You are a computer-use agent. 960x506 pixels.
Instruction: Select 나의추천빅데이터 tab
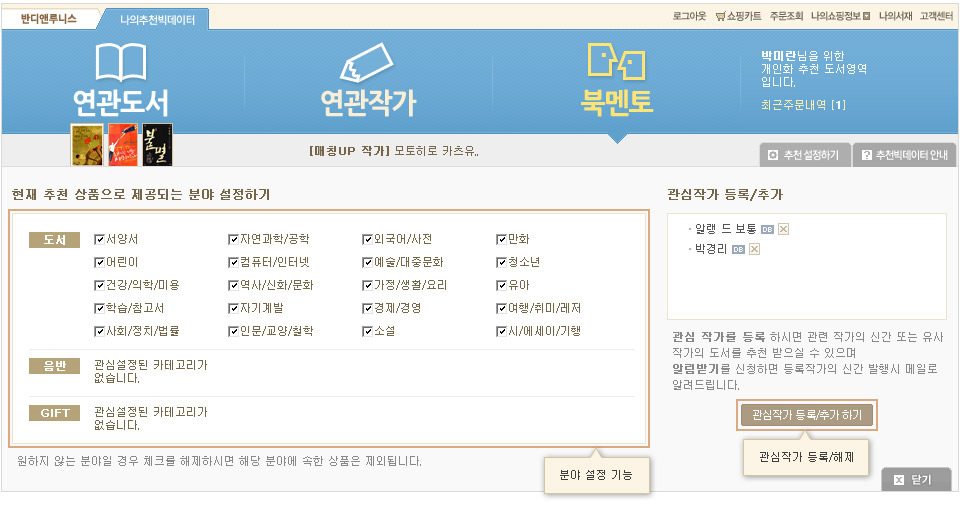[157, 19]
